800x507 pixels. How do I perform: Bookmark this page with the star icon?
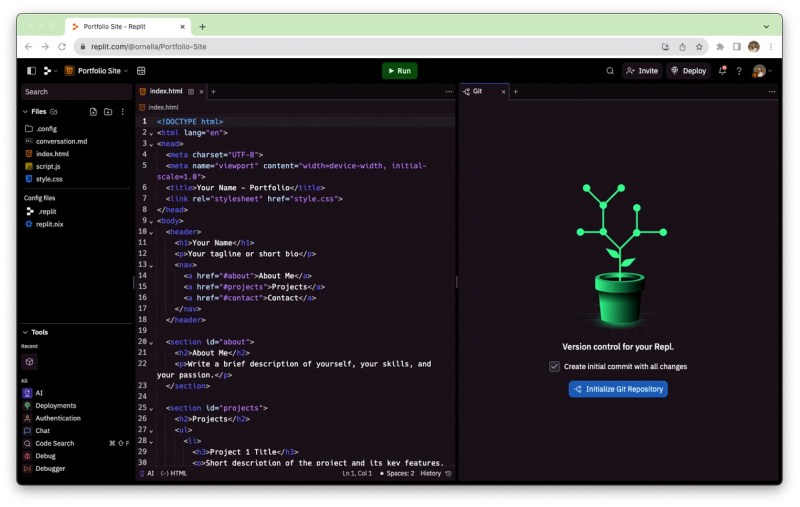(699, 47)
